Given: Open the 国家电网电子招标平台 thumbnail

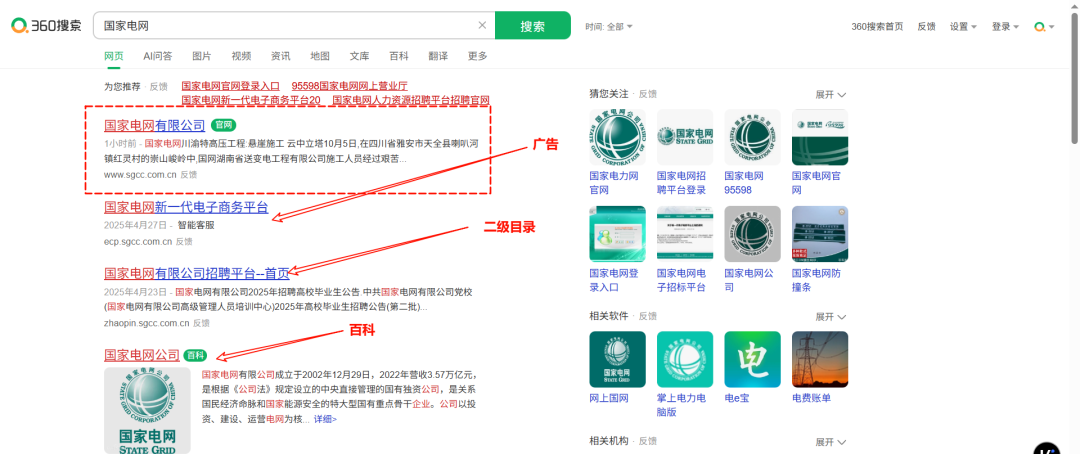Looking at the screenshot, I should coord(685,234).
